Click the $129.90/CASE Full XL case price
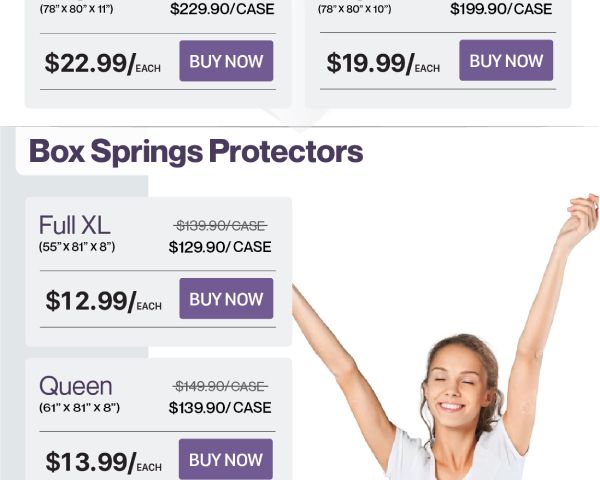Viewport: 600px width, 480px height. point(220,247)
